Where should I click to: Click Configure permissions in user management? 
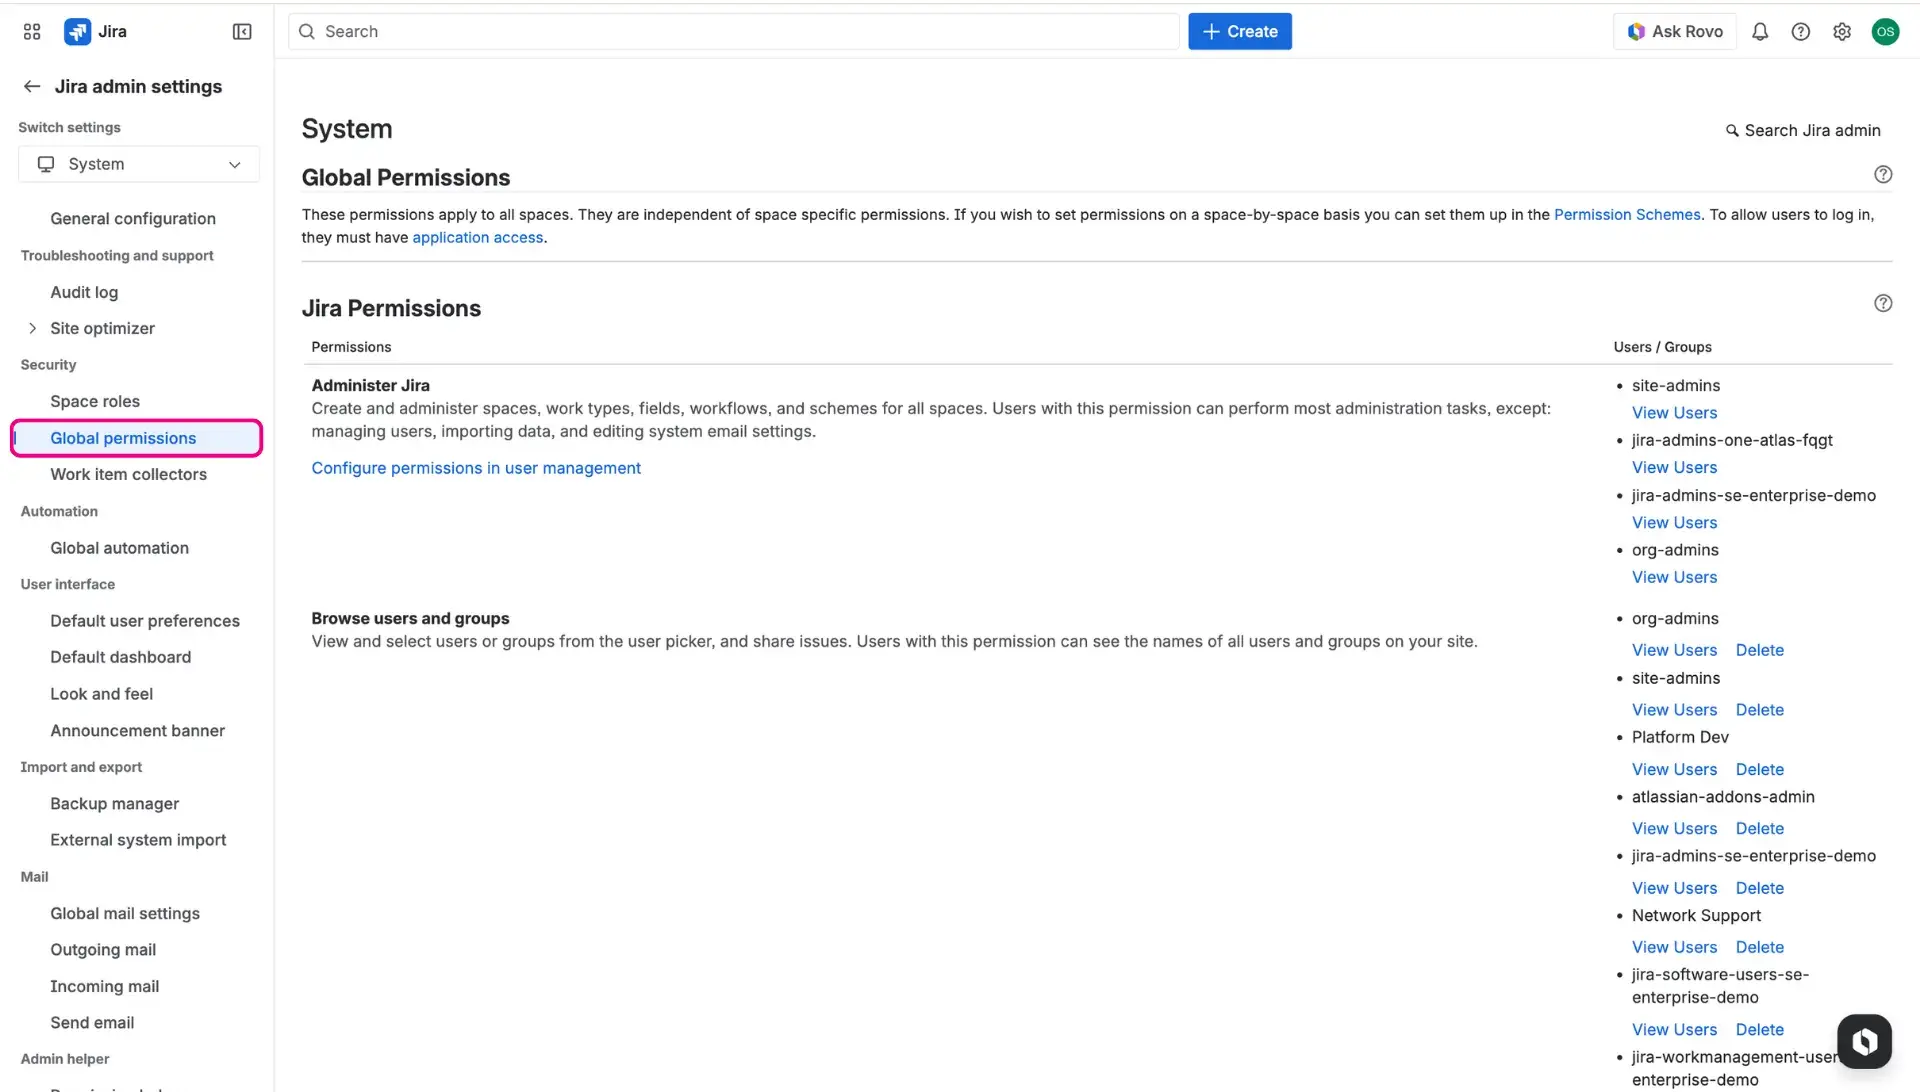pyautogui.click(x=476, y=467)
